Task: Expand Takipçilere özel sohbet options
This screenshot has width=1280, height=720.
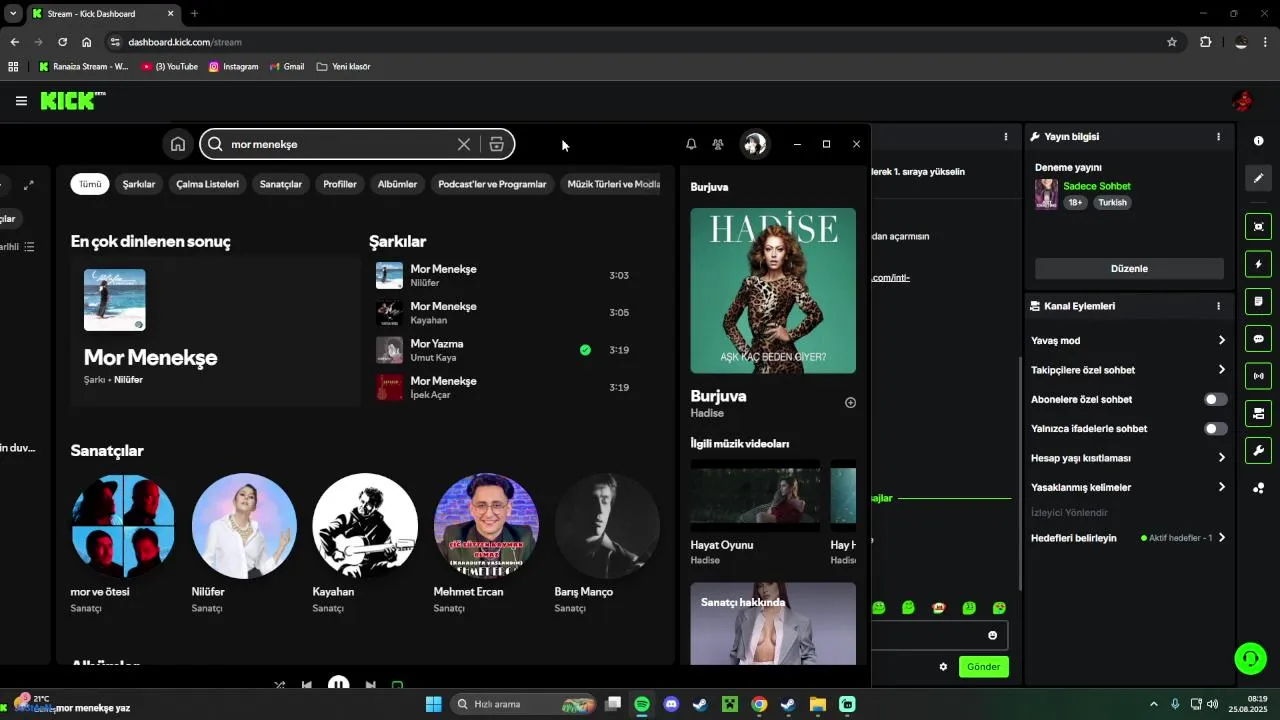Action: pyautogui.click(x=1127, y=370)
